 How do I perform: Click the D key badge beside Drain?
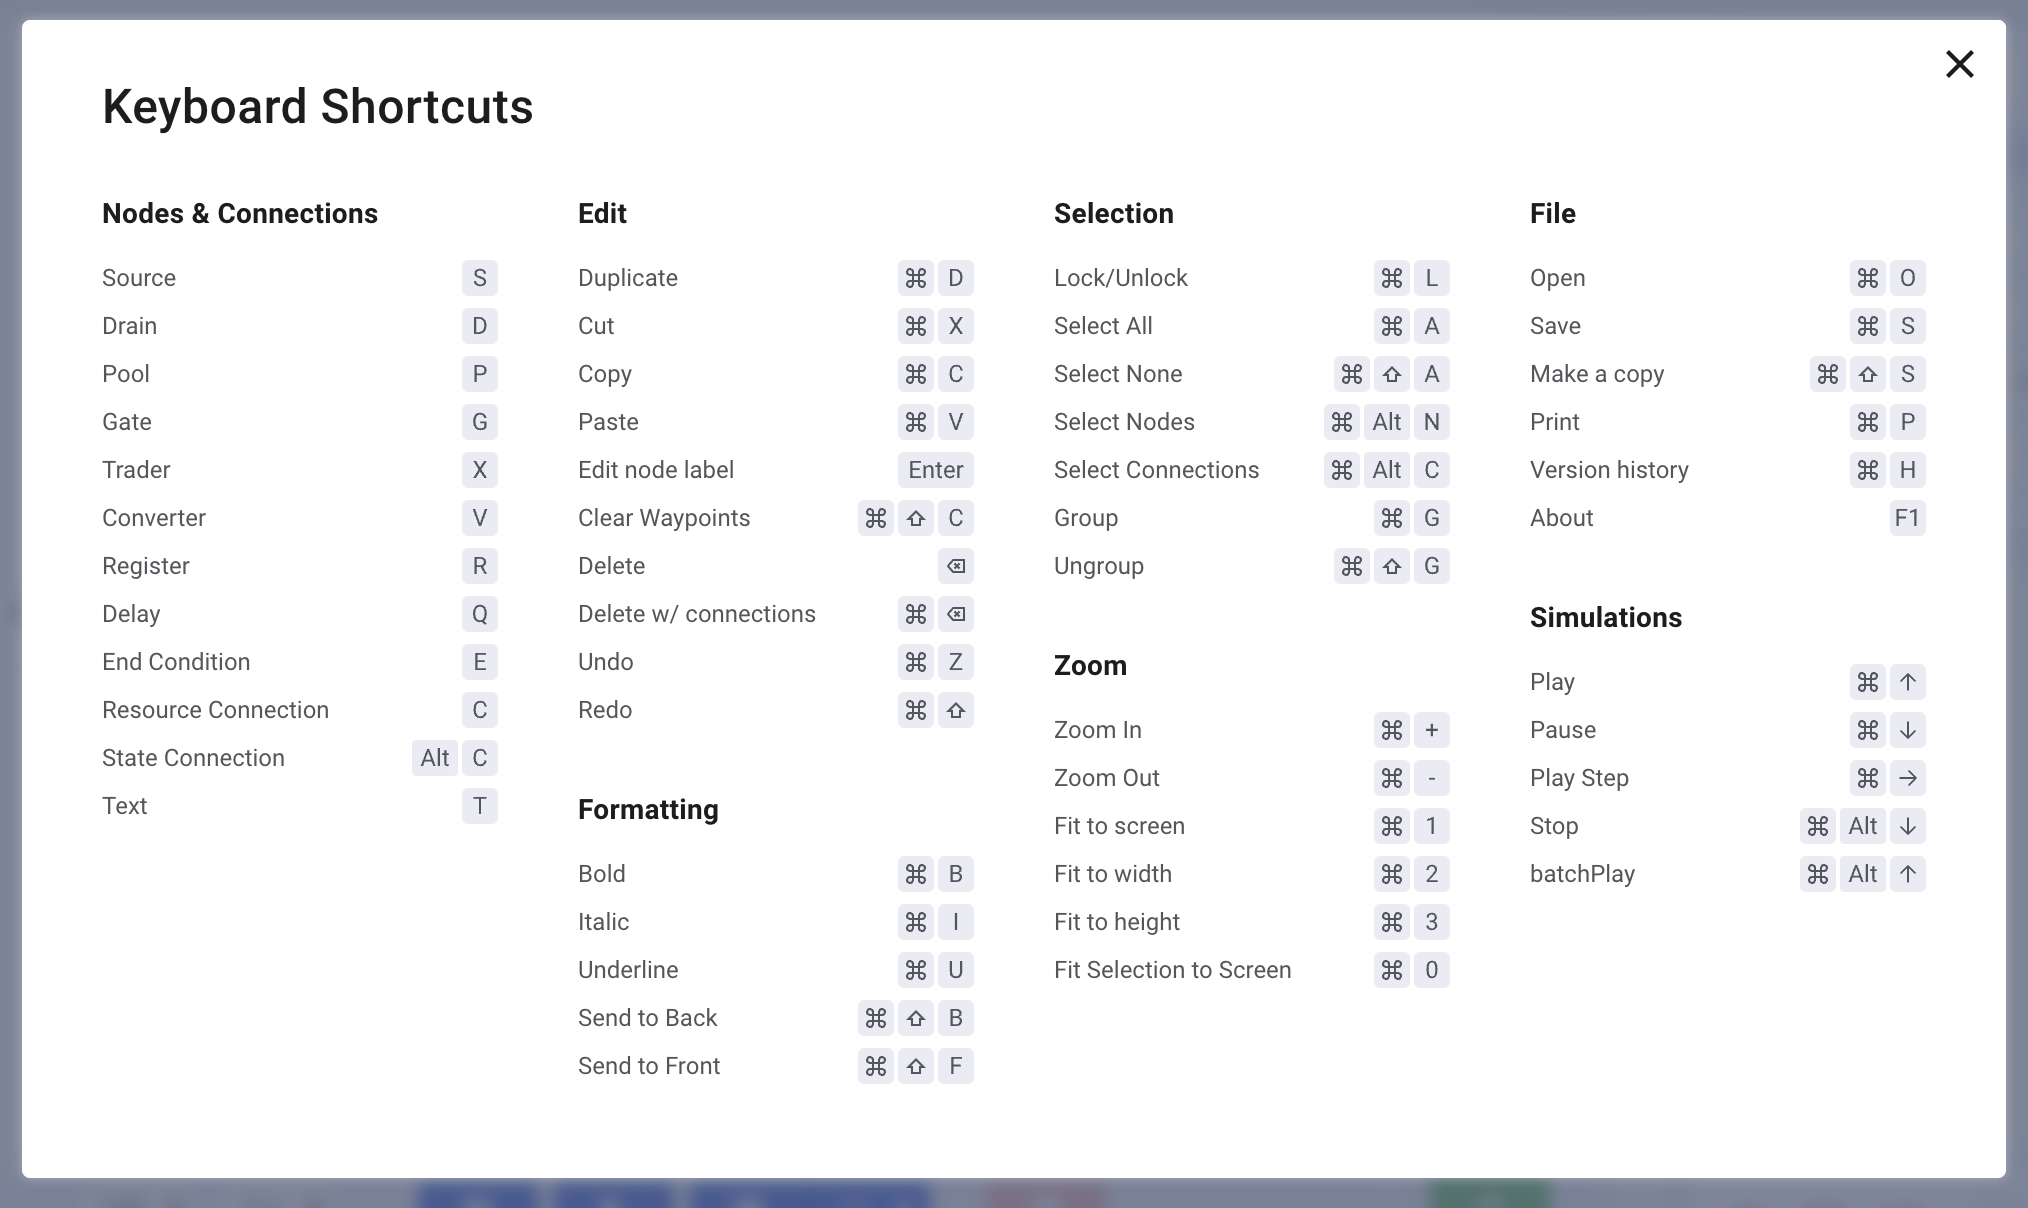(480, 326)
